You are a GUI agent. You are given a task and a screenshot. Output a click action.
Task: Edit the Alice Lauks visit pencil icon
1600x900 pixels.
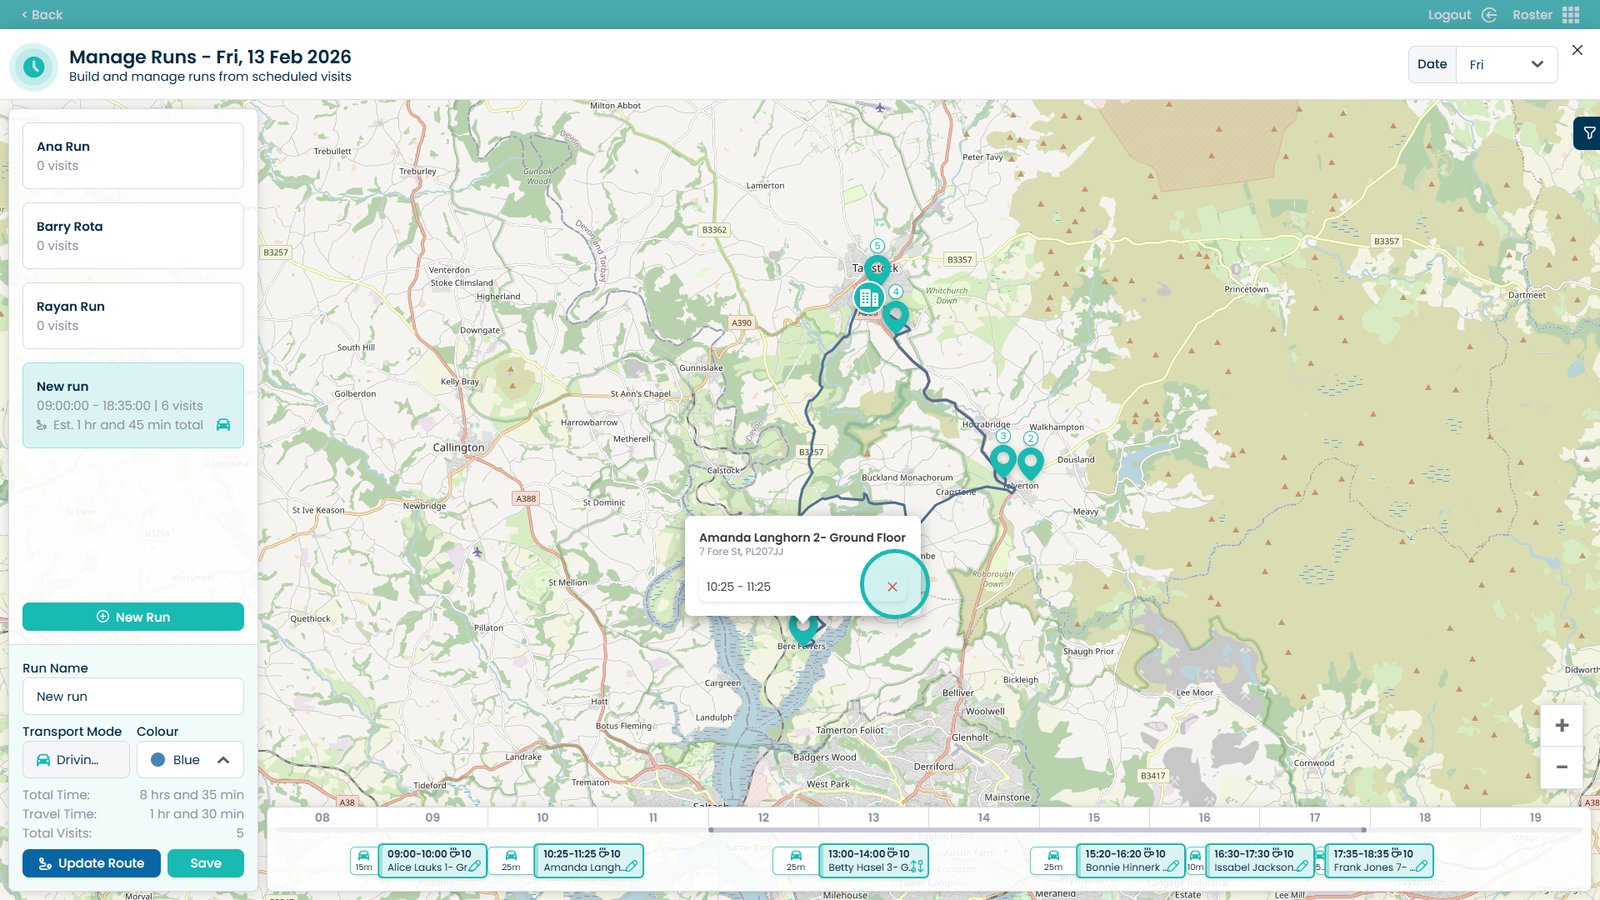tap(475, 867)
